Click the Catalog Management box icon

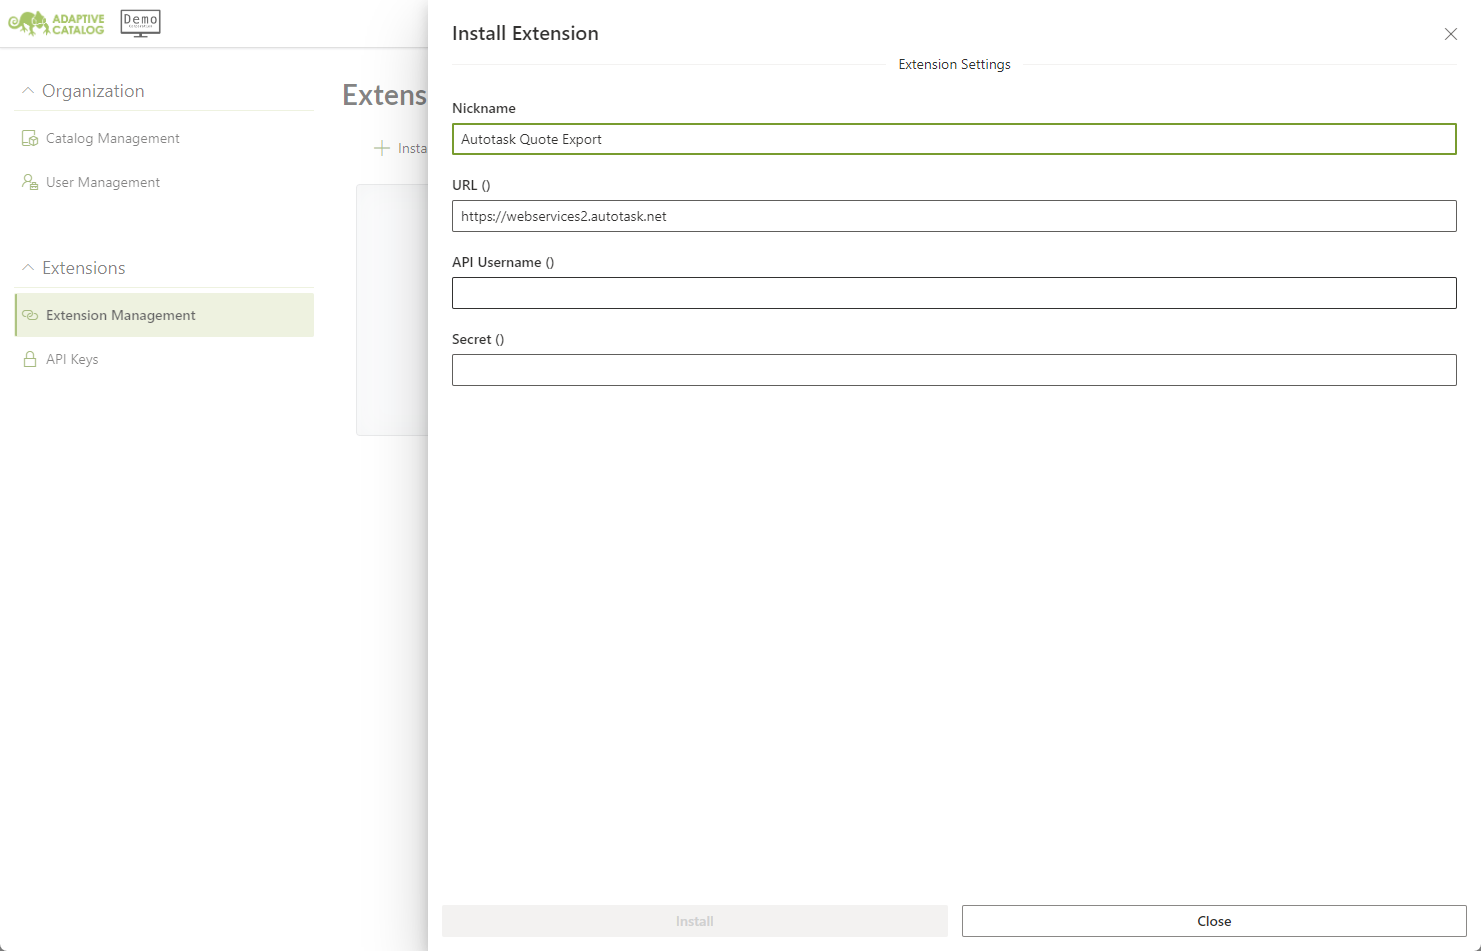pyautogui.click(x=30, y=138)
